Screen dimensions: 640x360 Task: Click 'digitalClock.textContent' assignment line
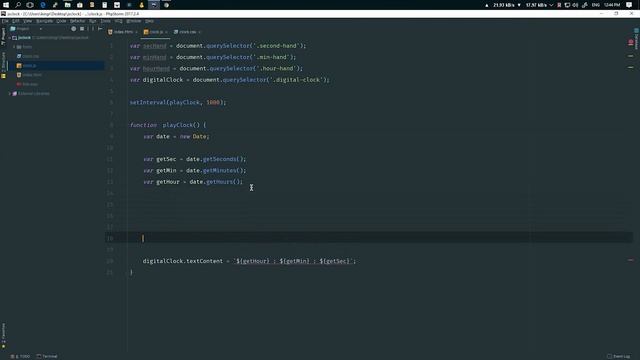coord(249,261)
